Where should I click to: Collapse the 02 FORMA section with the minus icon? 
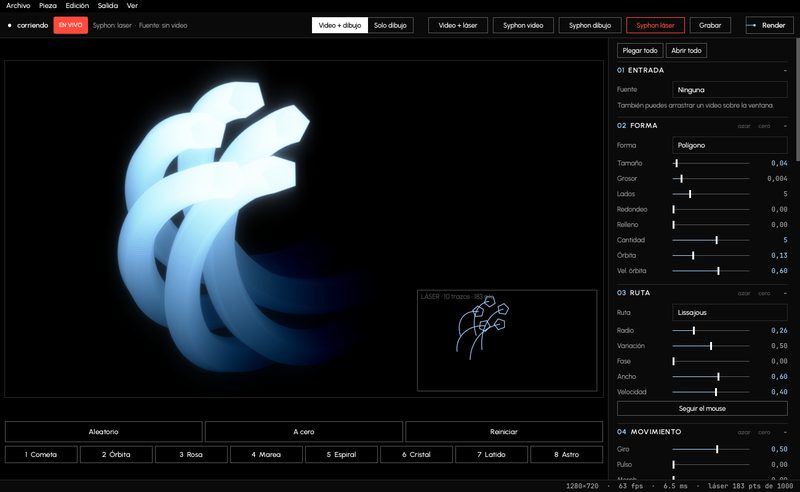point(785,126)
